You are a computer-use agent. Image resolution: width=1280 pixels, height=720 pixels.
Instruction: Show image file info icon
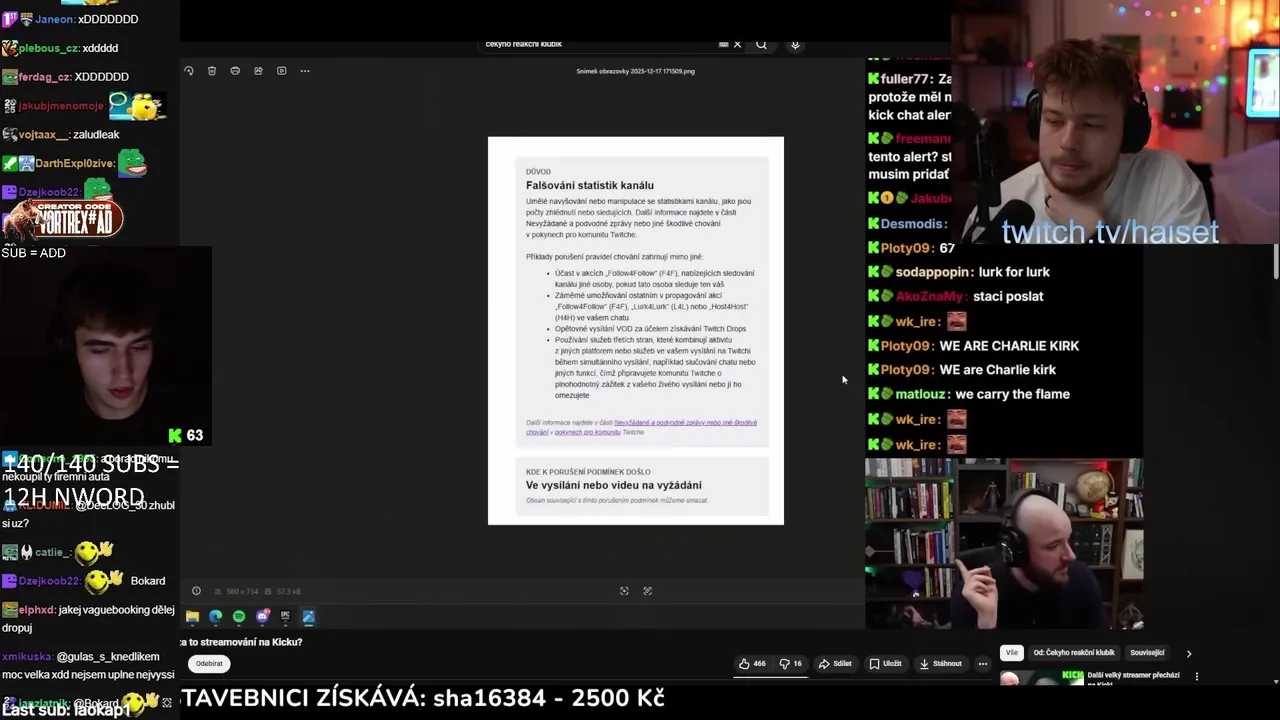196,591
